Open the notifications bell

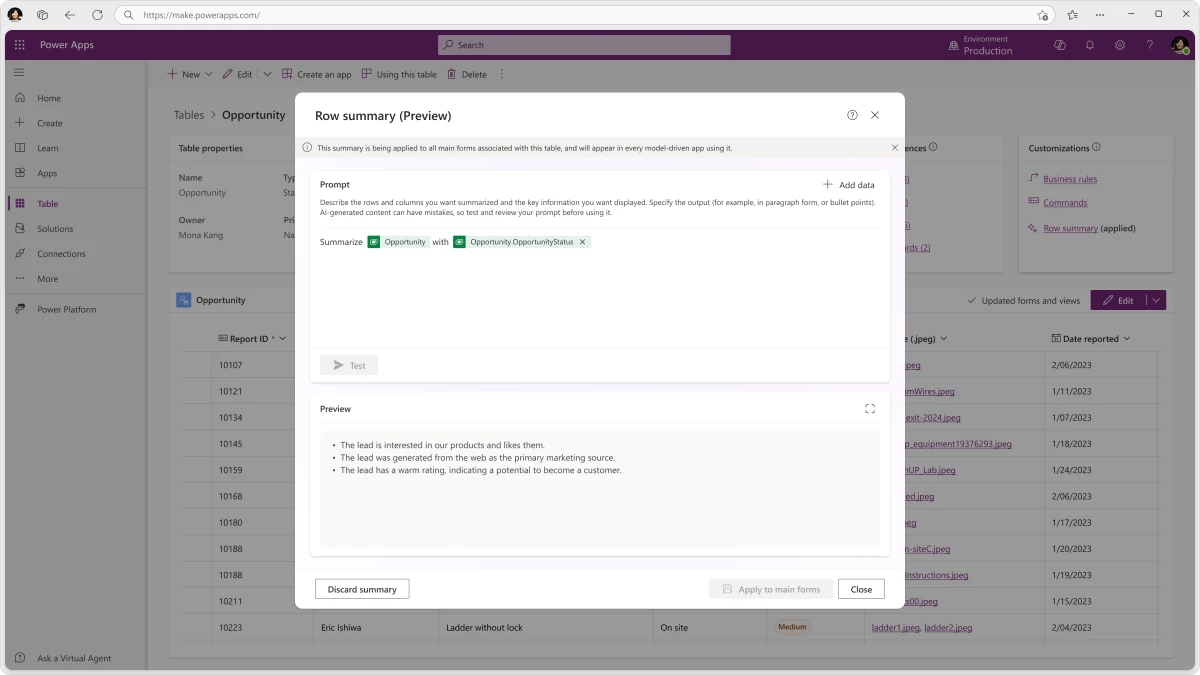click(x=1089, y=45)
